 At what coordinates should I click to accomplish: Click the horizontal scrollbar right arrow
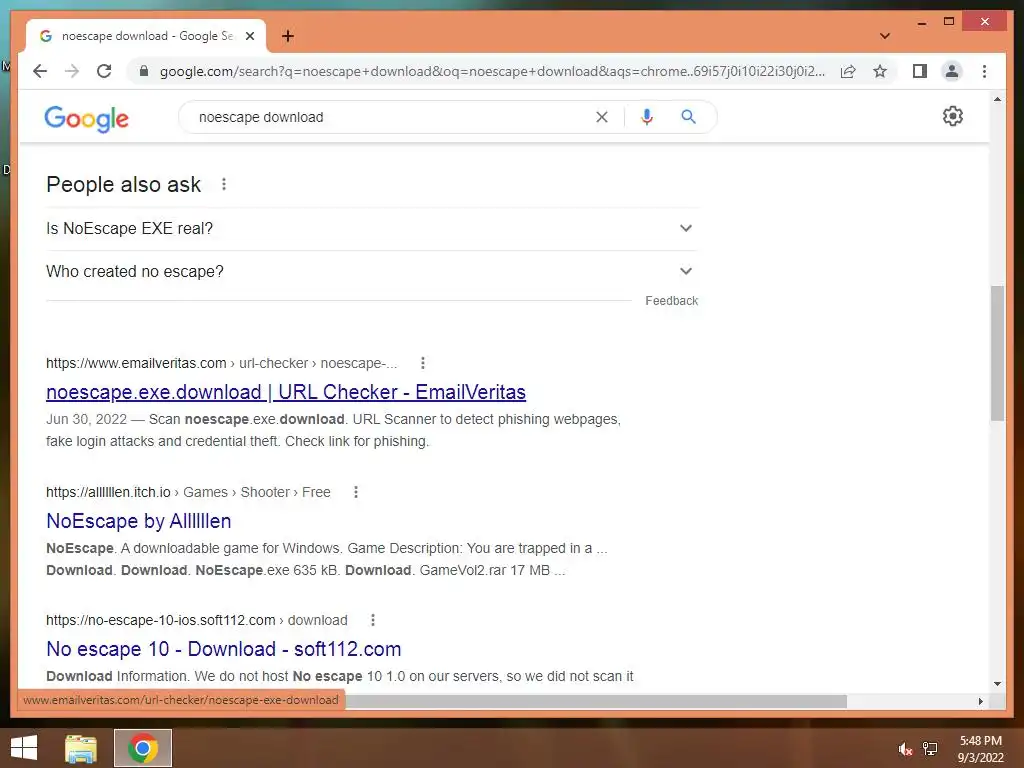(x=980, y=701)
